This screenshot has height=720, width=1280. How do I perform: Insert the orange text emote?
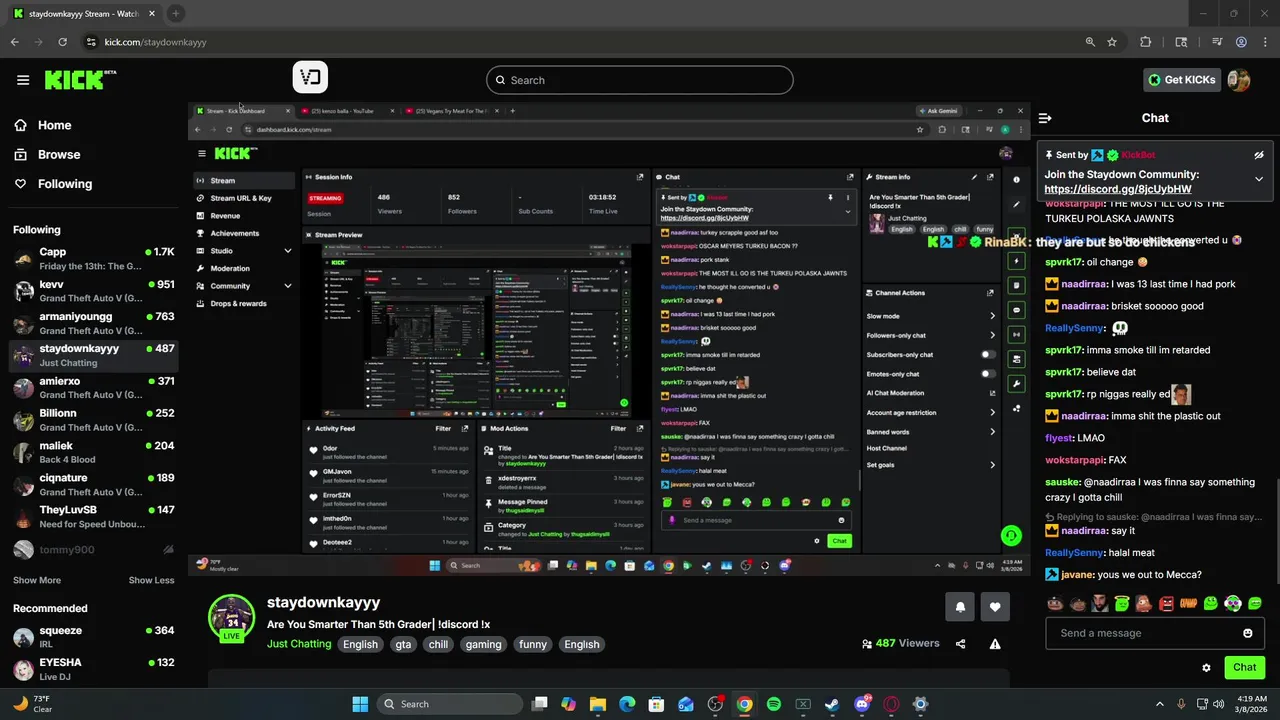[1188, 603]
